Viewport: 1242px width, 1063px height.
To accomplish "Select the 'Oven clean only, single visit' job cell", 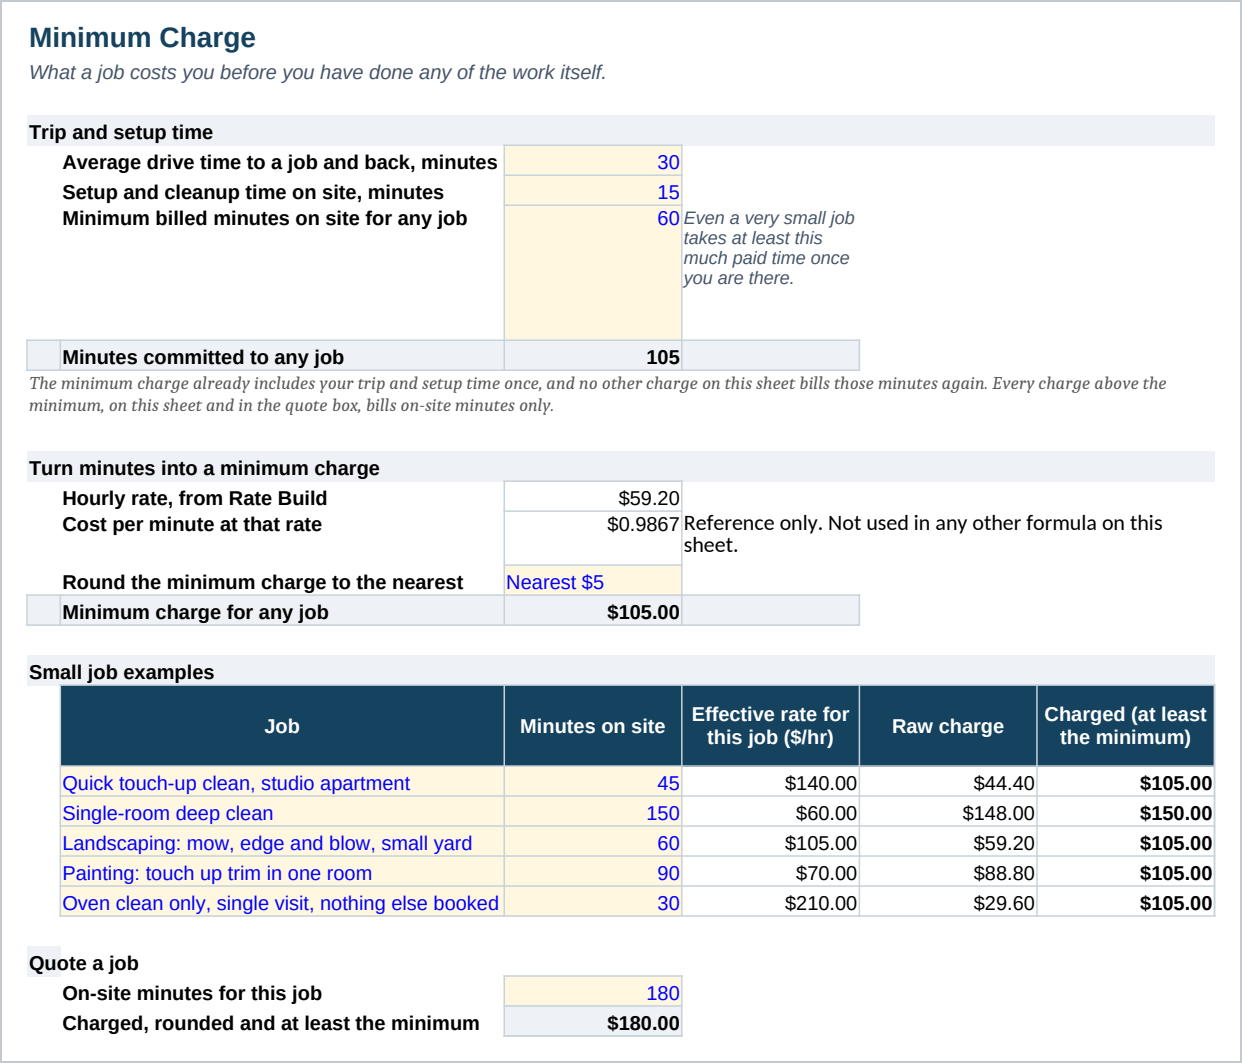I will [282, 902].
